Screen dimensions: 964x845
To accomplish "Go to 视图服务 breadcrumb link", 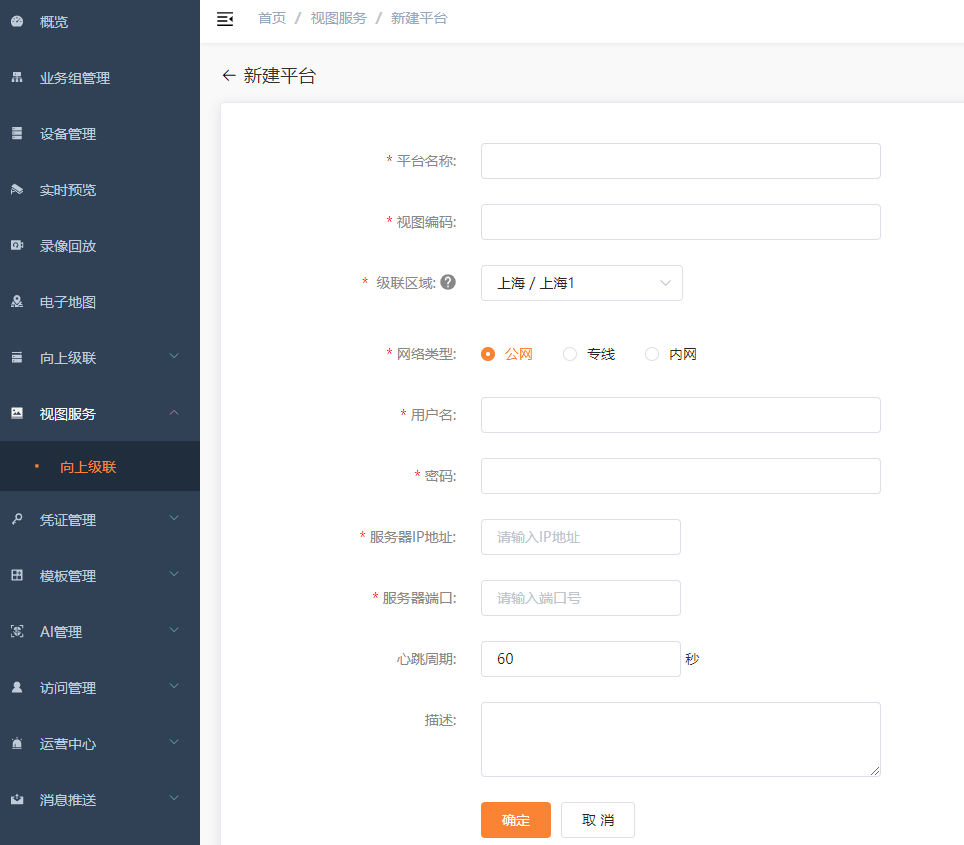I will pyautogui.click(x=338, y=18).
